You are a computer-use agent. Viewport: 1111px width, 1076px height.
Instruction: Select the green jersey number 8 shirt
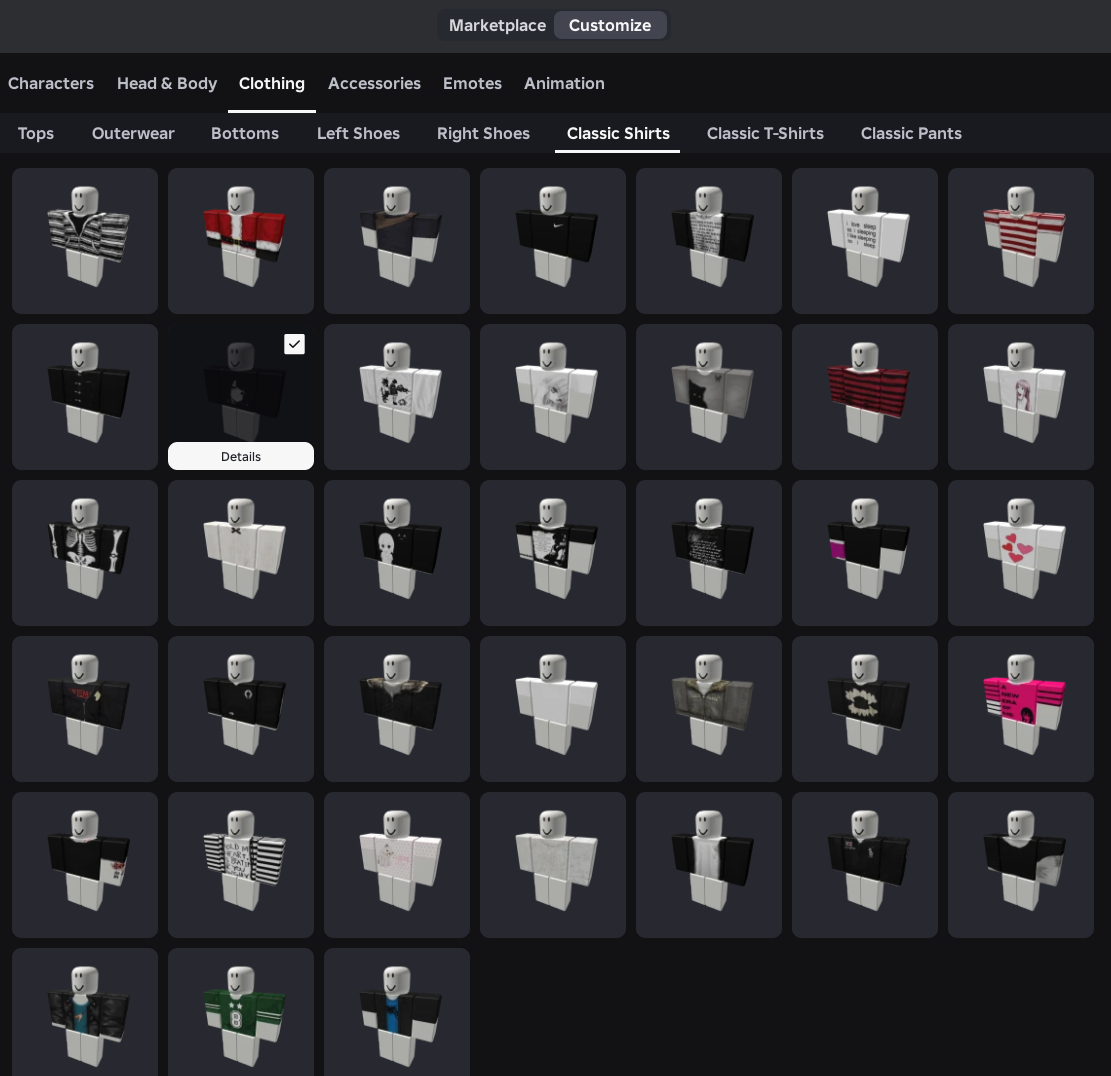(x=241, y=1010)
